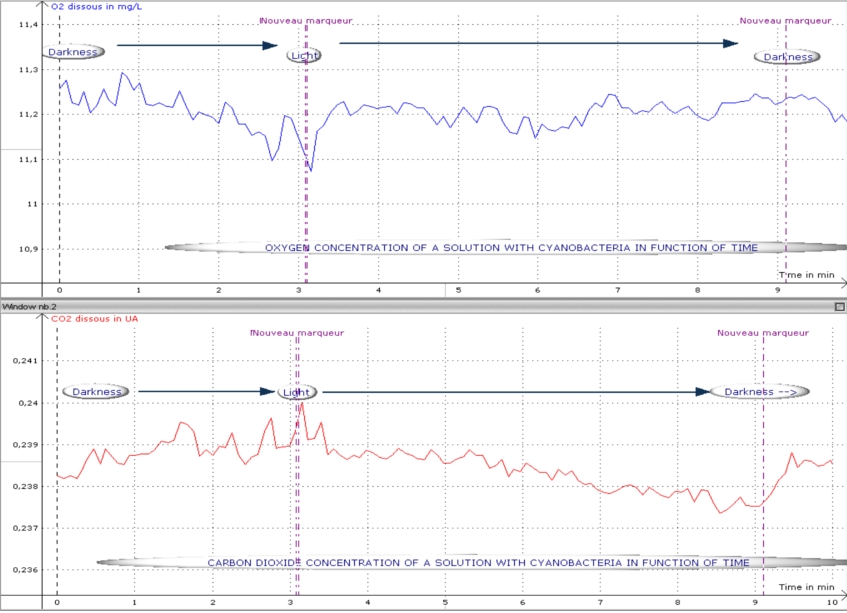Select short arrow before Light on oxygen chart
Image resolution: width=847 pixels, height=613 pixels.
(x=196, y=45)
